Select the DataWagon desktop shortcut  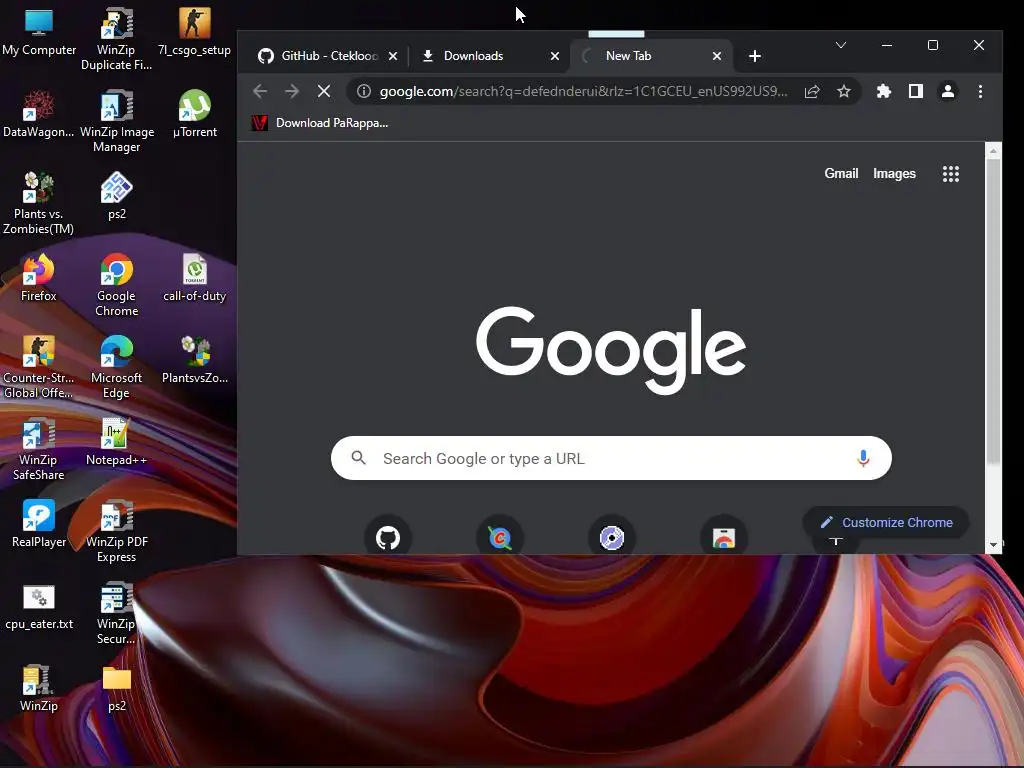(39, 114)
